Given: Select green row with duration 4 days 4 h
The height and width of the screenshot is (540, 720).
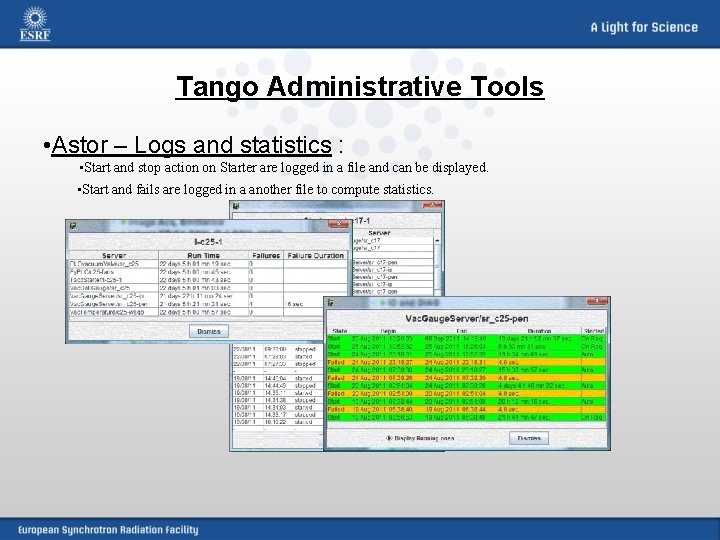Looking at the screenshot, I should point(467,386).
